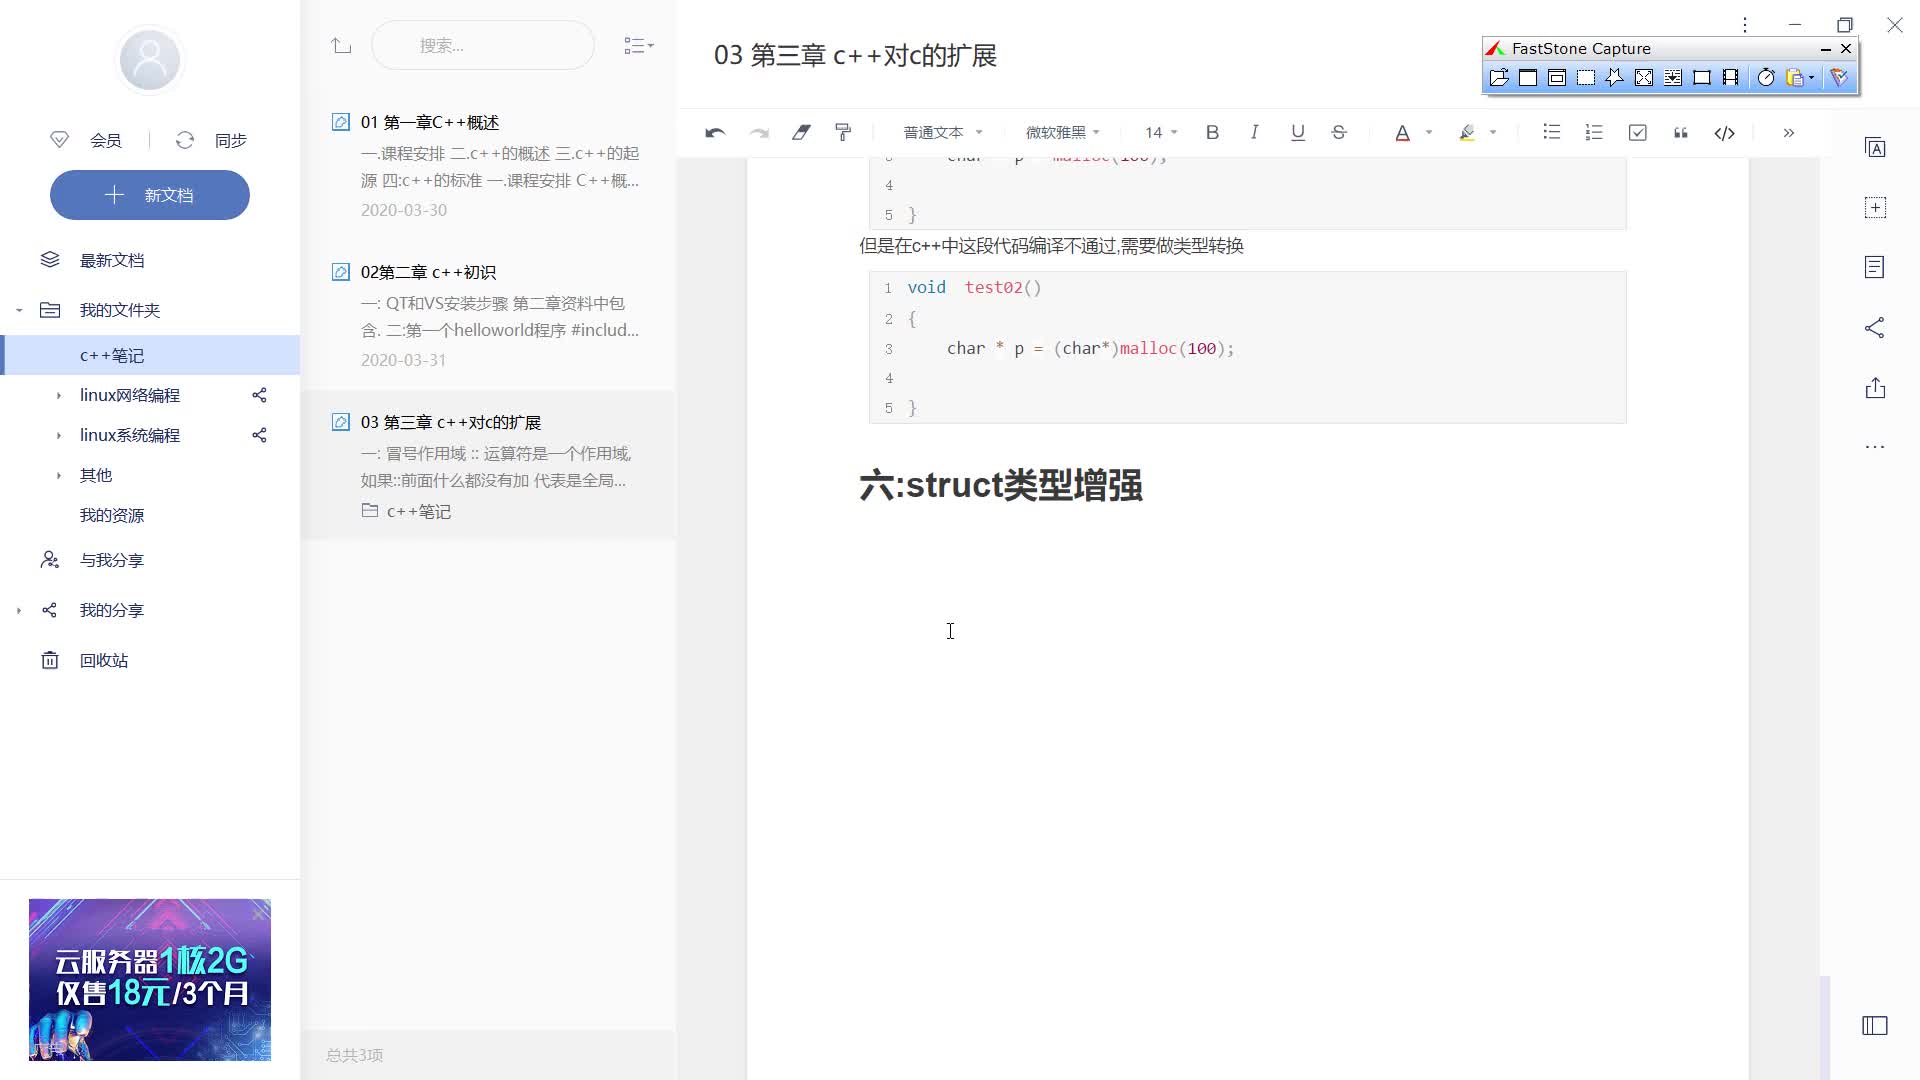The width and height of the screenshot is (1920, 1080).
Task: Capture window object in FastStone
Action: click(1557, 77)
